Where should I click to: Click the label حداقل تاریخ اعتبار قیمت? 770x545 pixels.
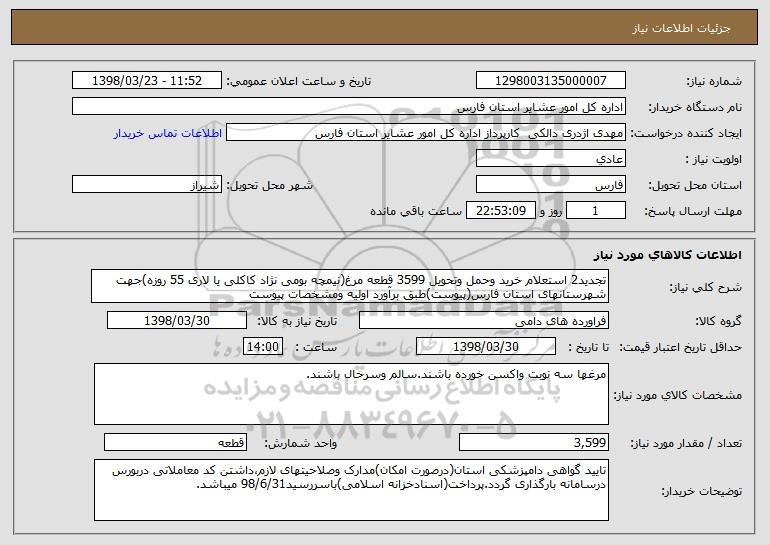pyautogui.click(x=681, y=347)
